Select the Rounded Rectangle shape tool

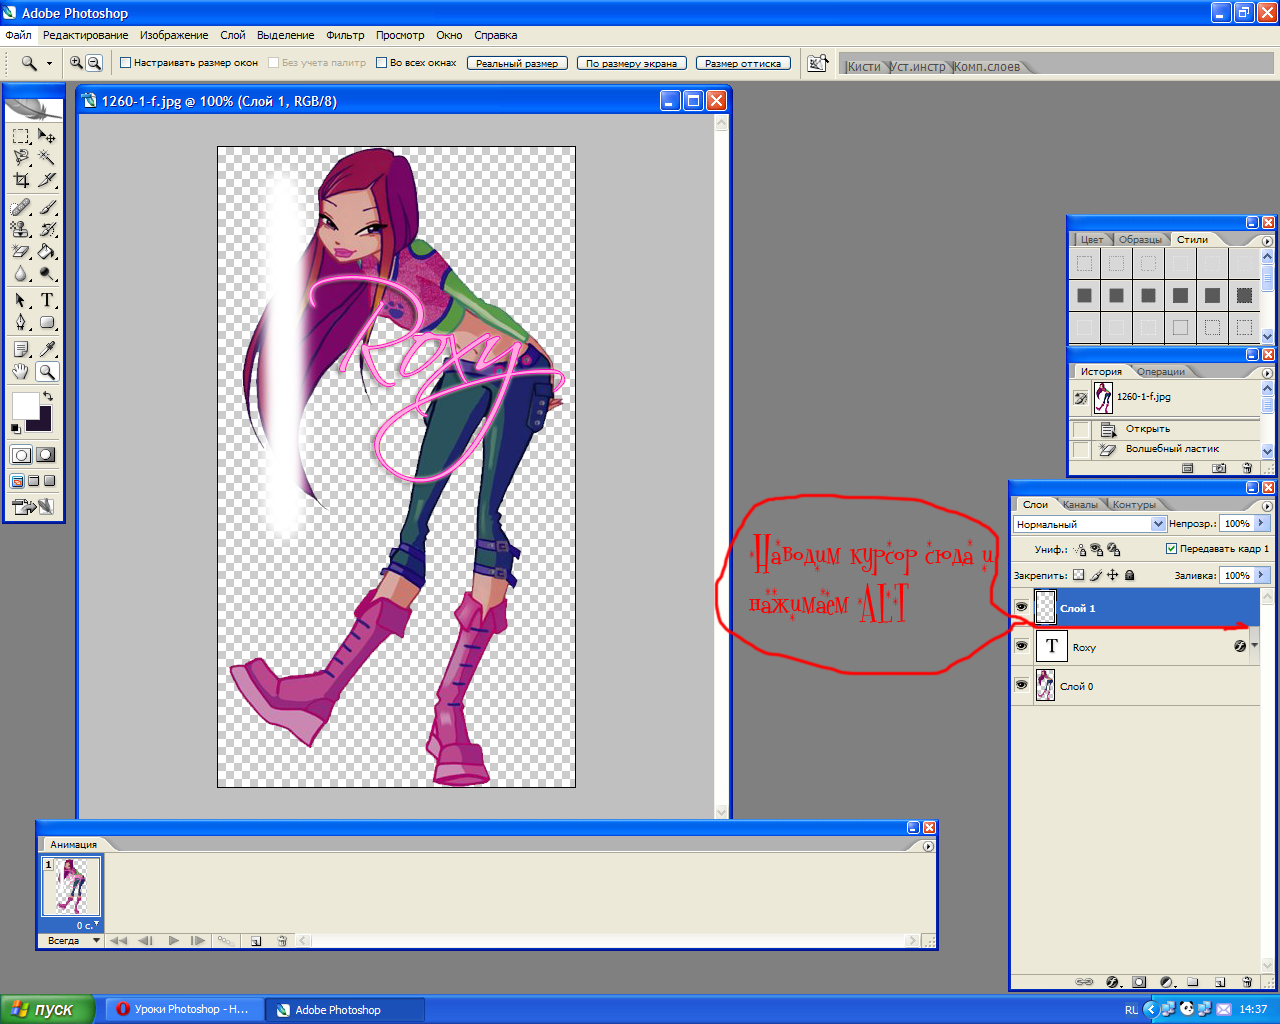click(47, 322)
